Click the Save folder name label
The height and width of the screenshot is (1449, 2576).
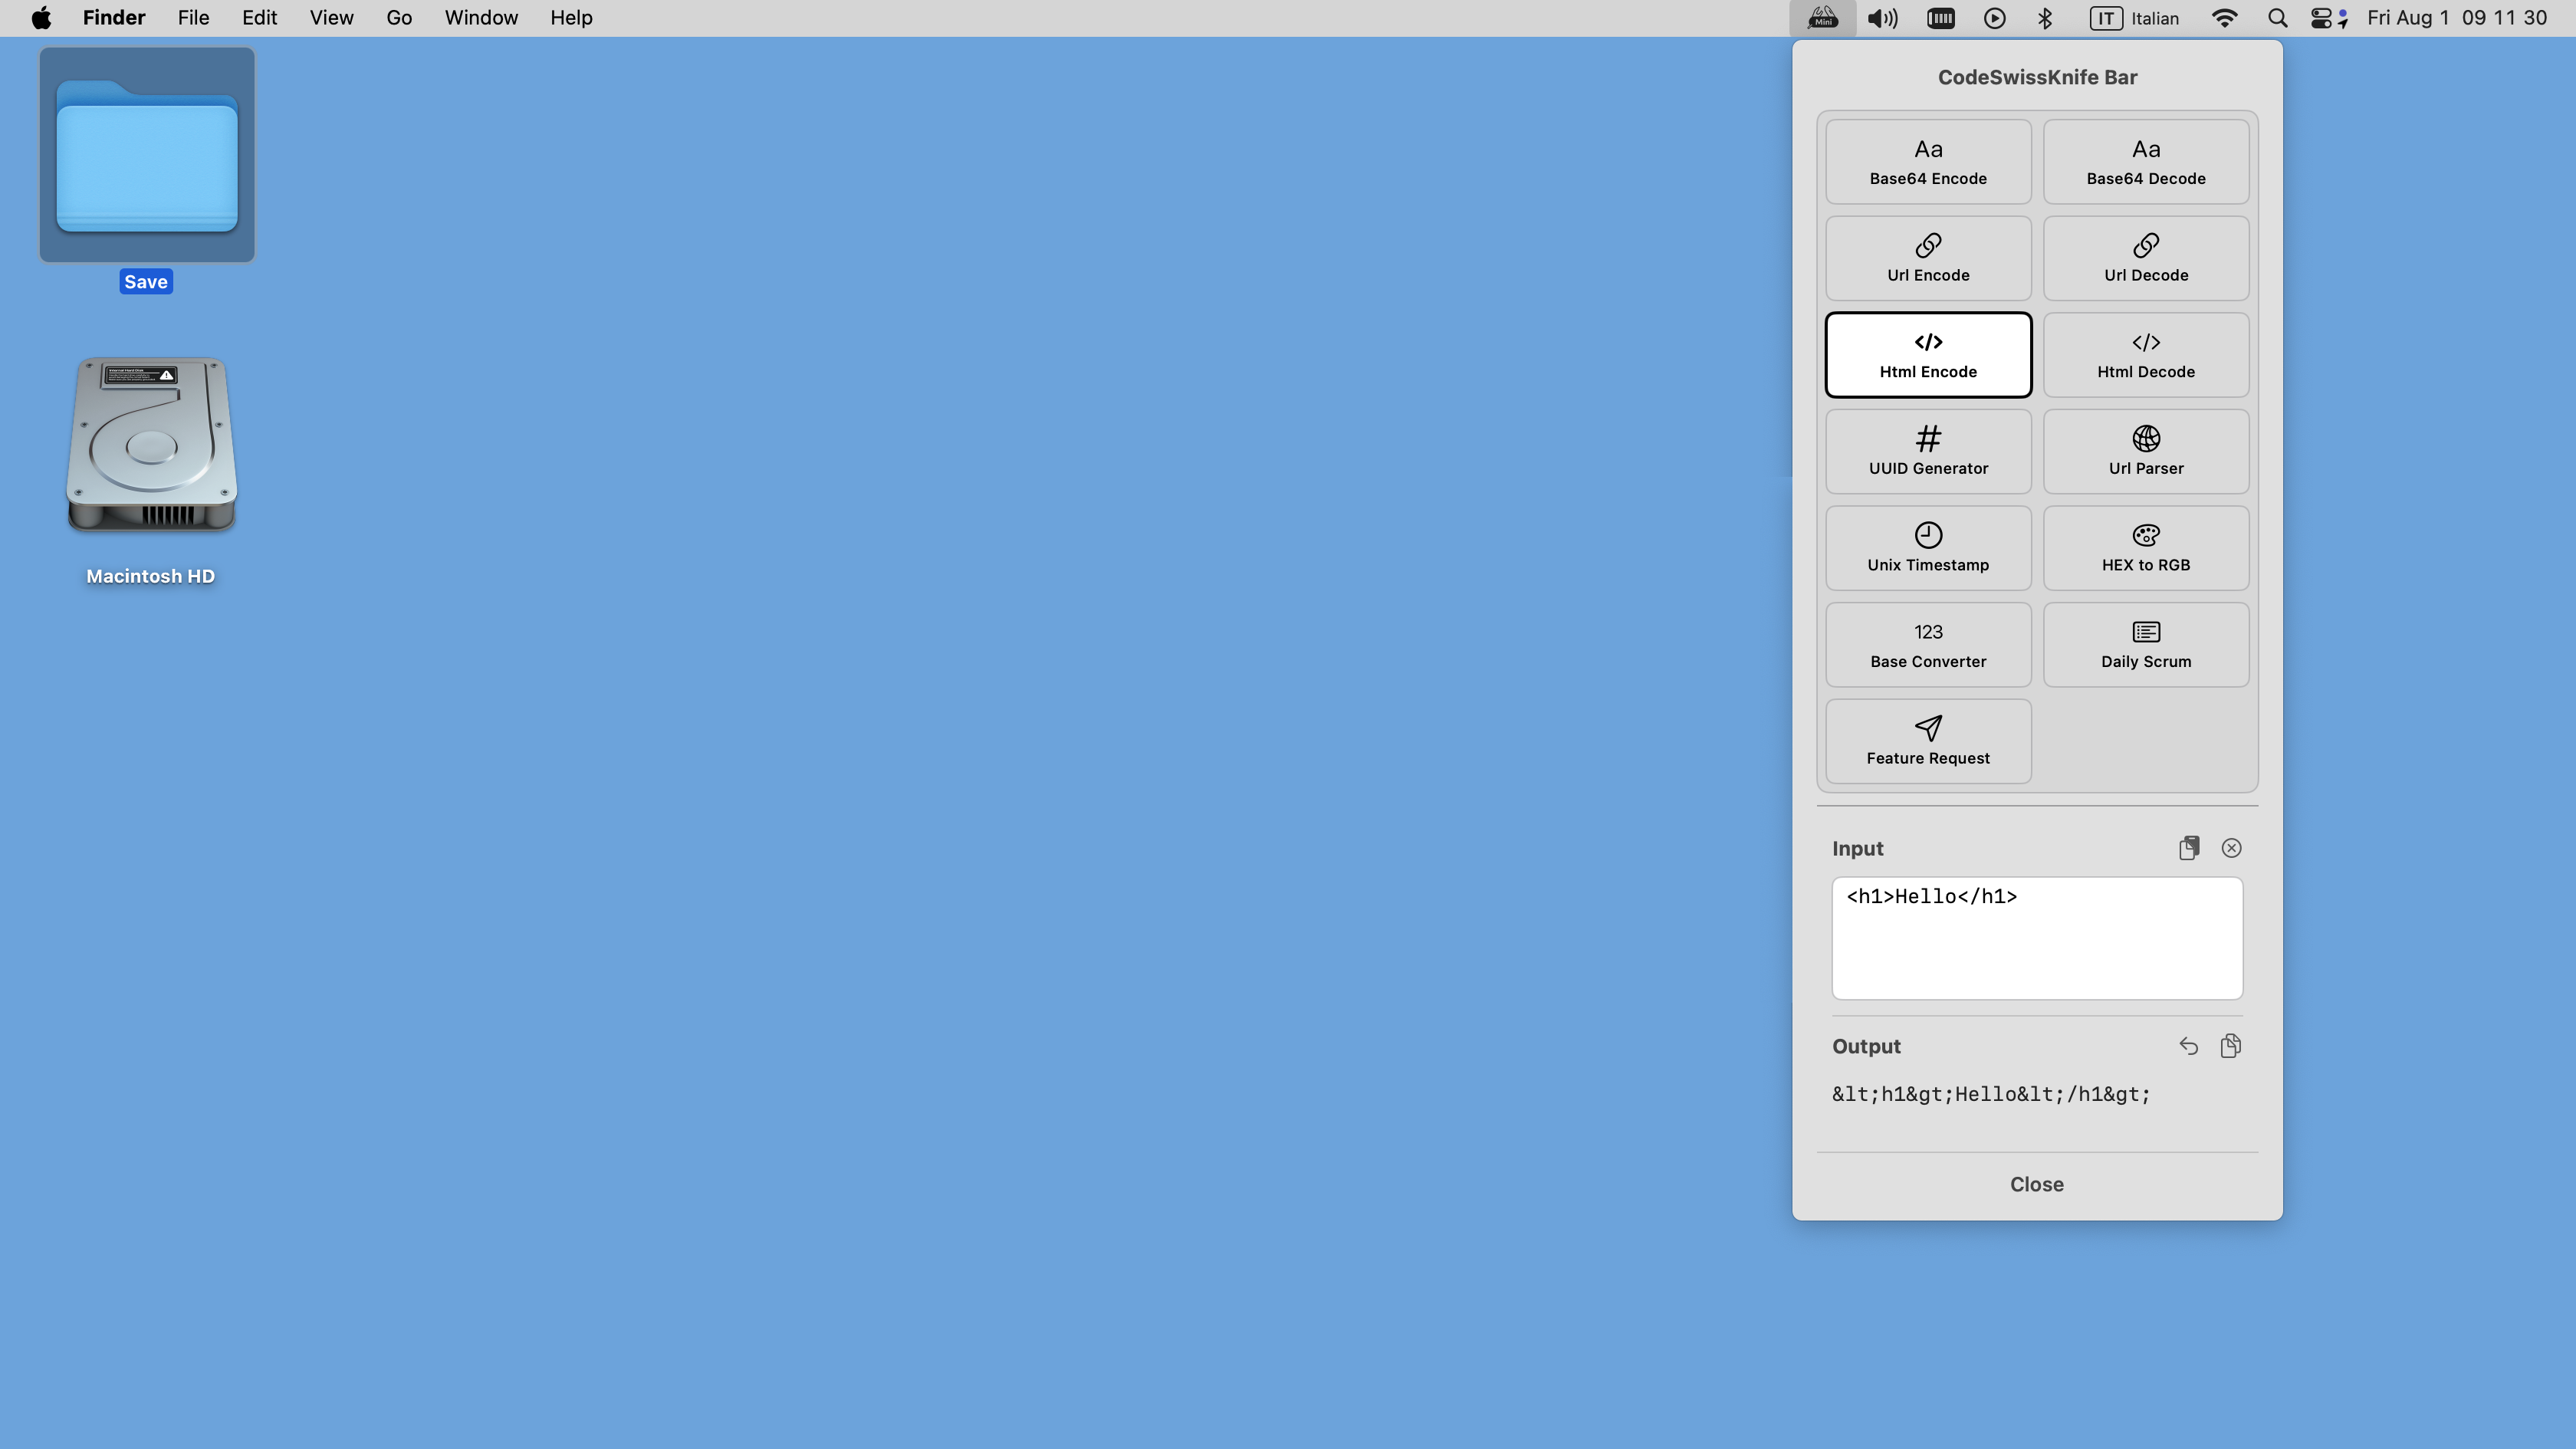[146, 282]
